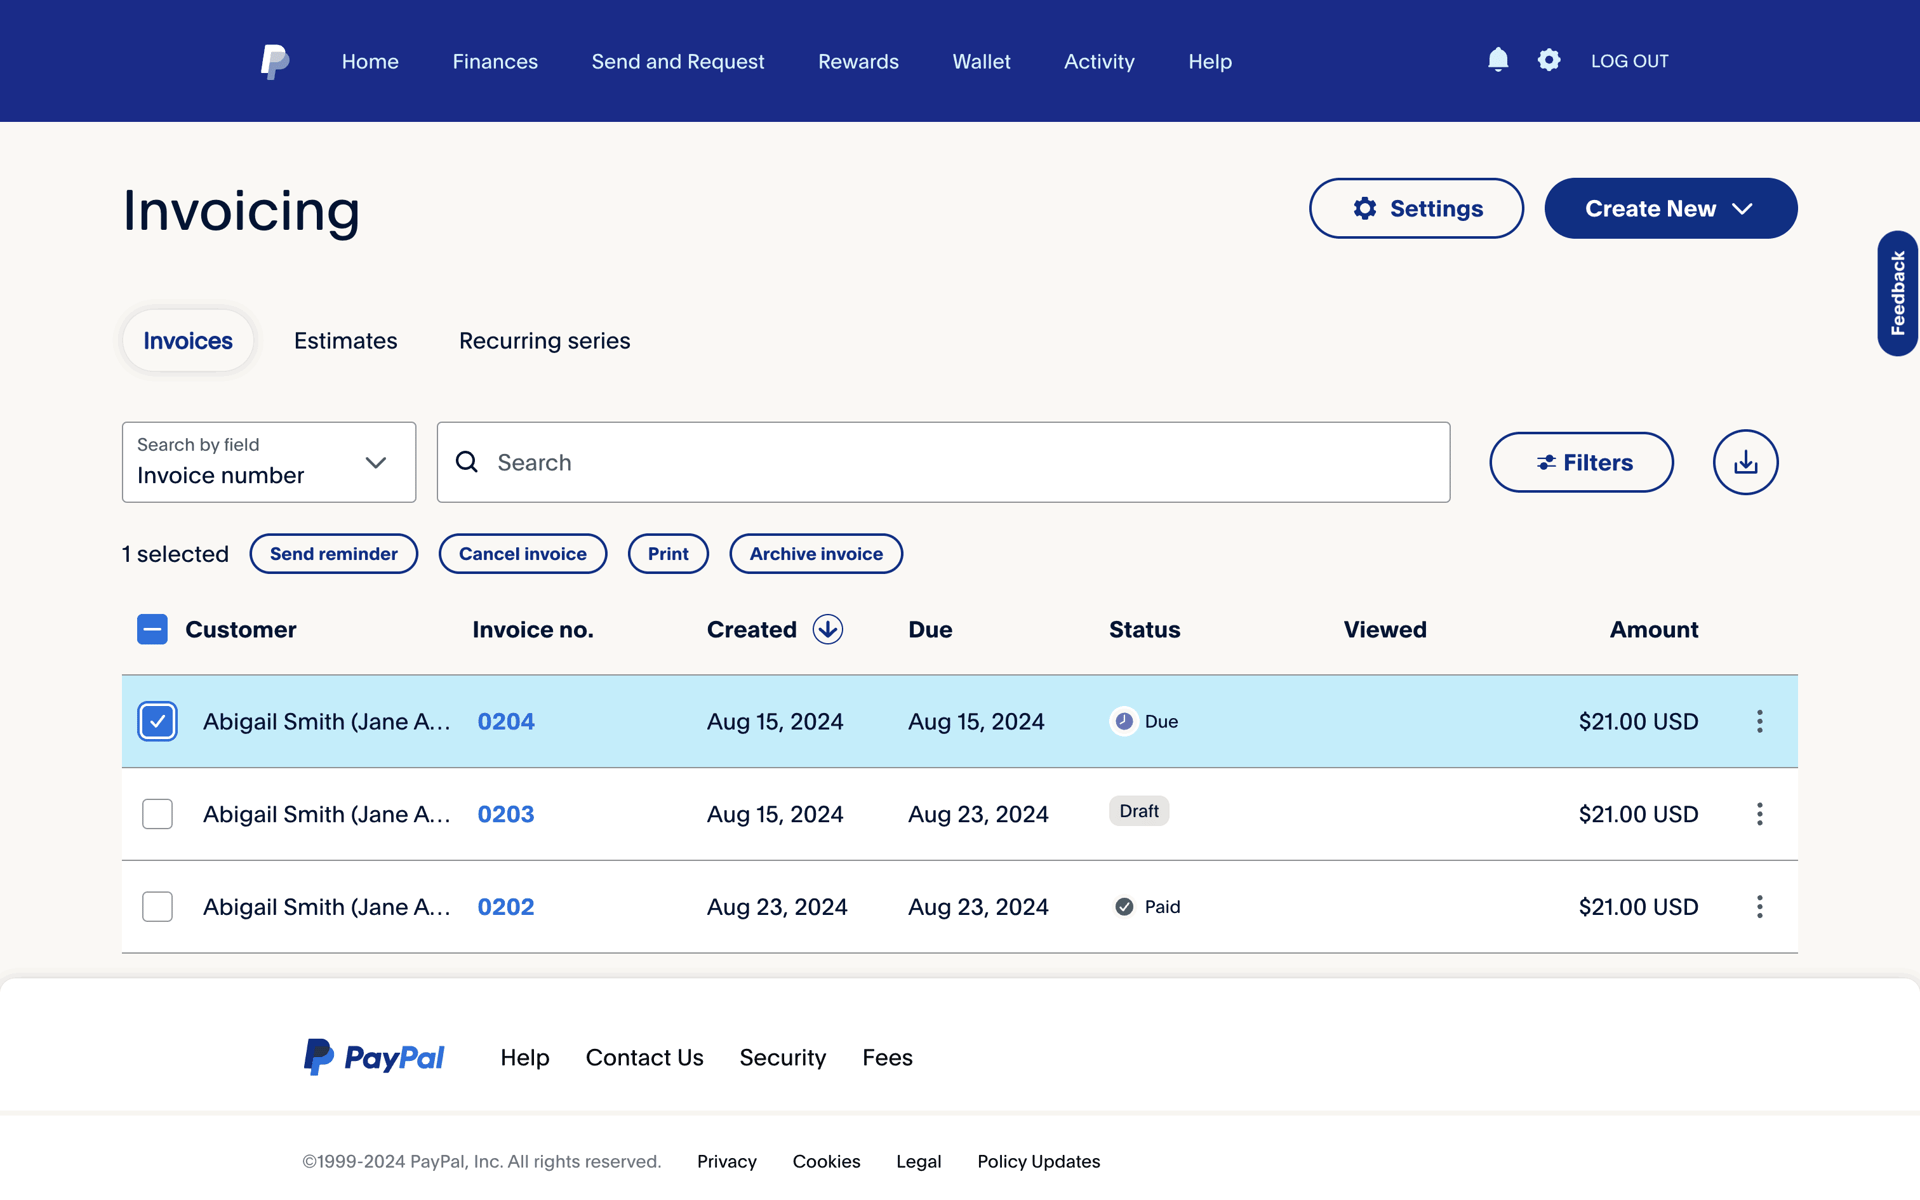Toggle Created column sort arrow
Screen dimensions: 1920x1200
coord(827,629)
